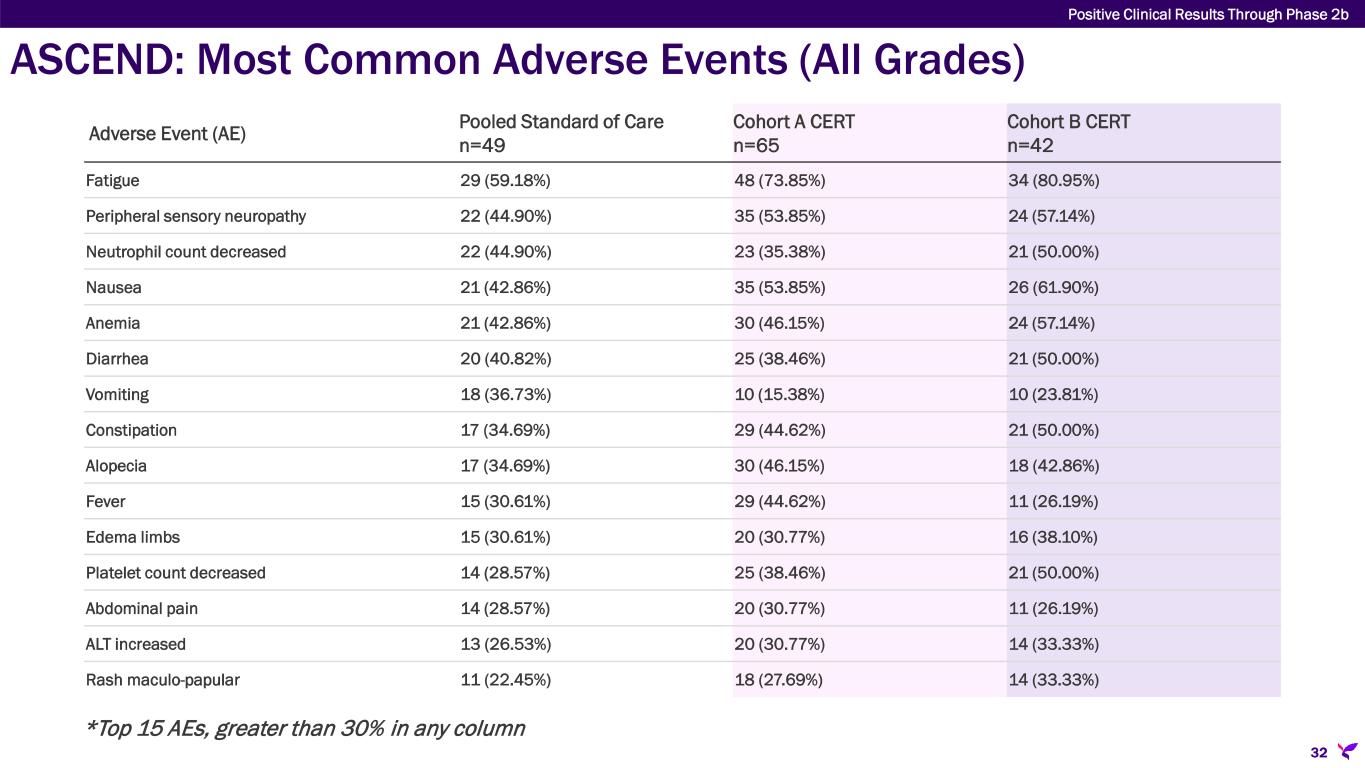The width and height of the screenshot is (1365, 768).
Task: Click the ASCEND slide title
Action: click(x=517, y=62)
